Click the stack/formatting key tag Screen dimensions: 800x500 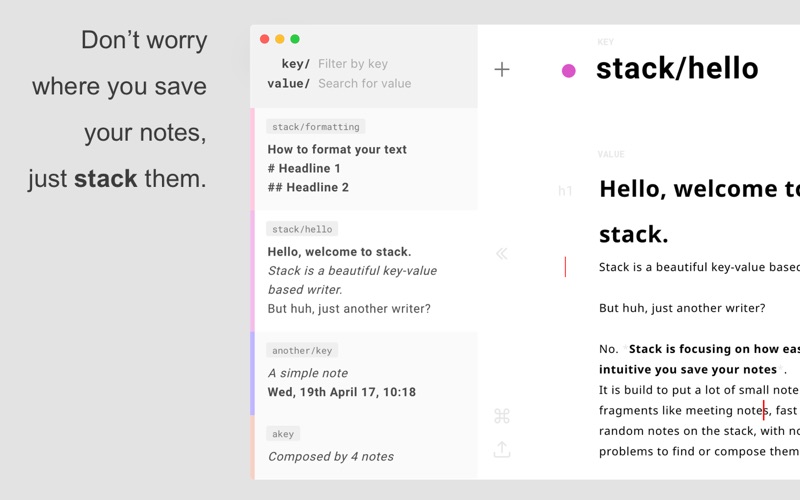(x=315, y=127)
